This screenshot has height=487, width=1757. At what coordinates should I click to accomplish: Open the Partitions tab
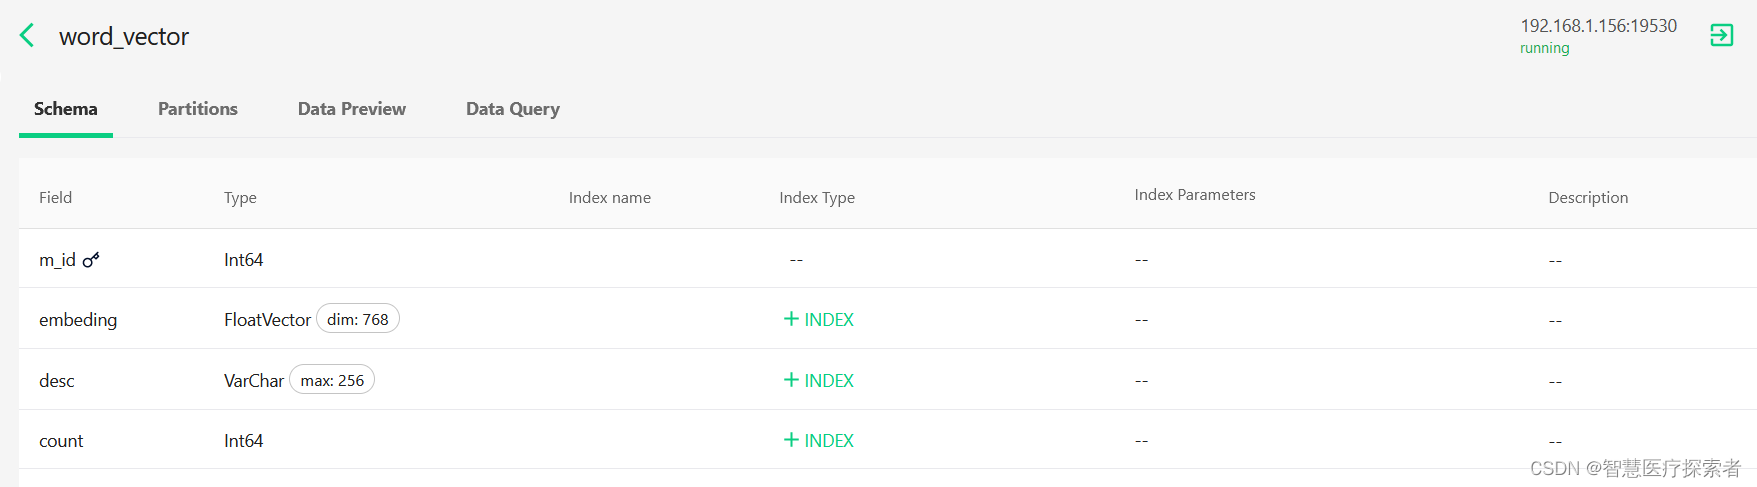pos(198,109)
